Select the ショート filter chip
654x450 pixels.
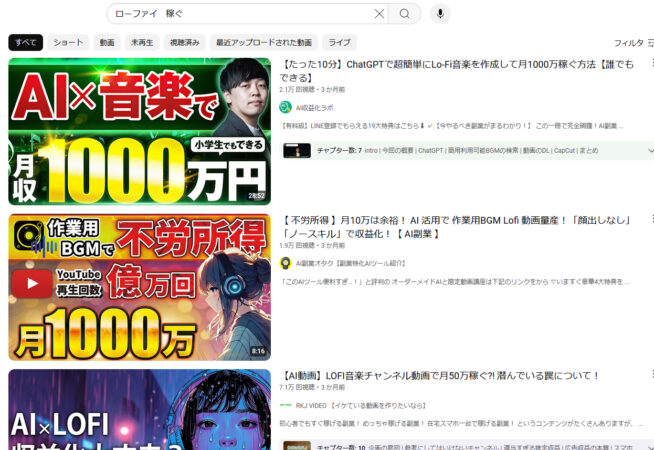click(68, 43)
